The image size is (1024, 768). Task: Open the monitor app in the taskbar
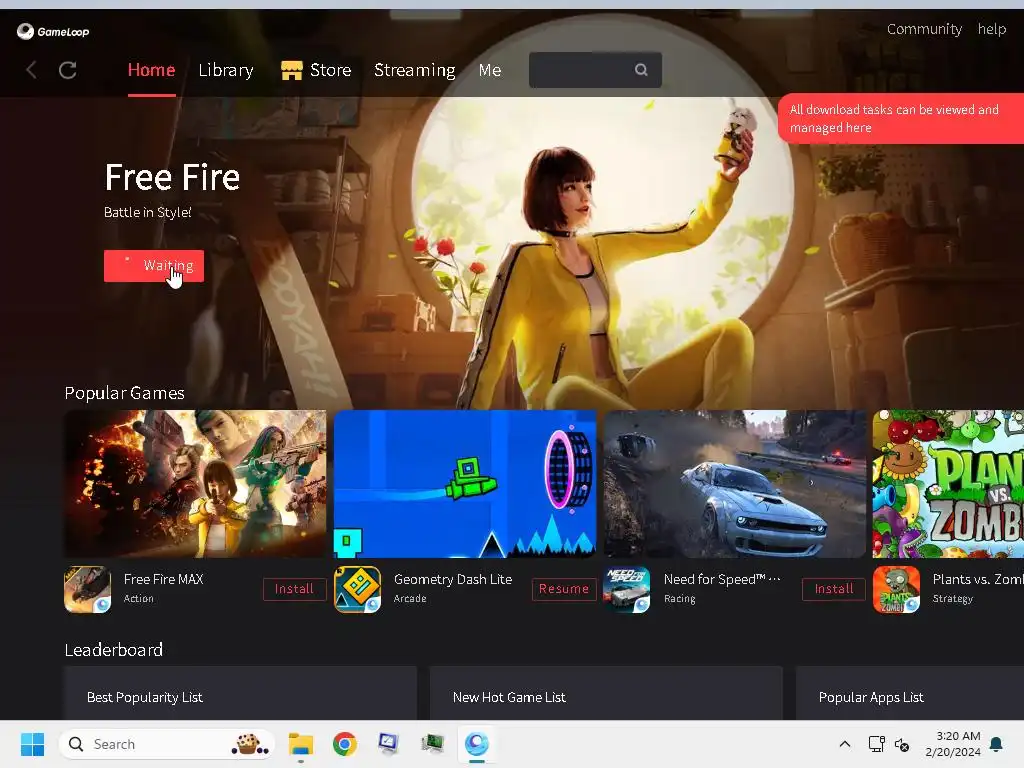pyautogui.click(x=388, y=744)
